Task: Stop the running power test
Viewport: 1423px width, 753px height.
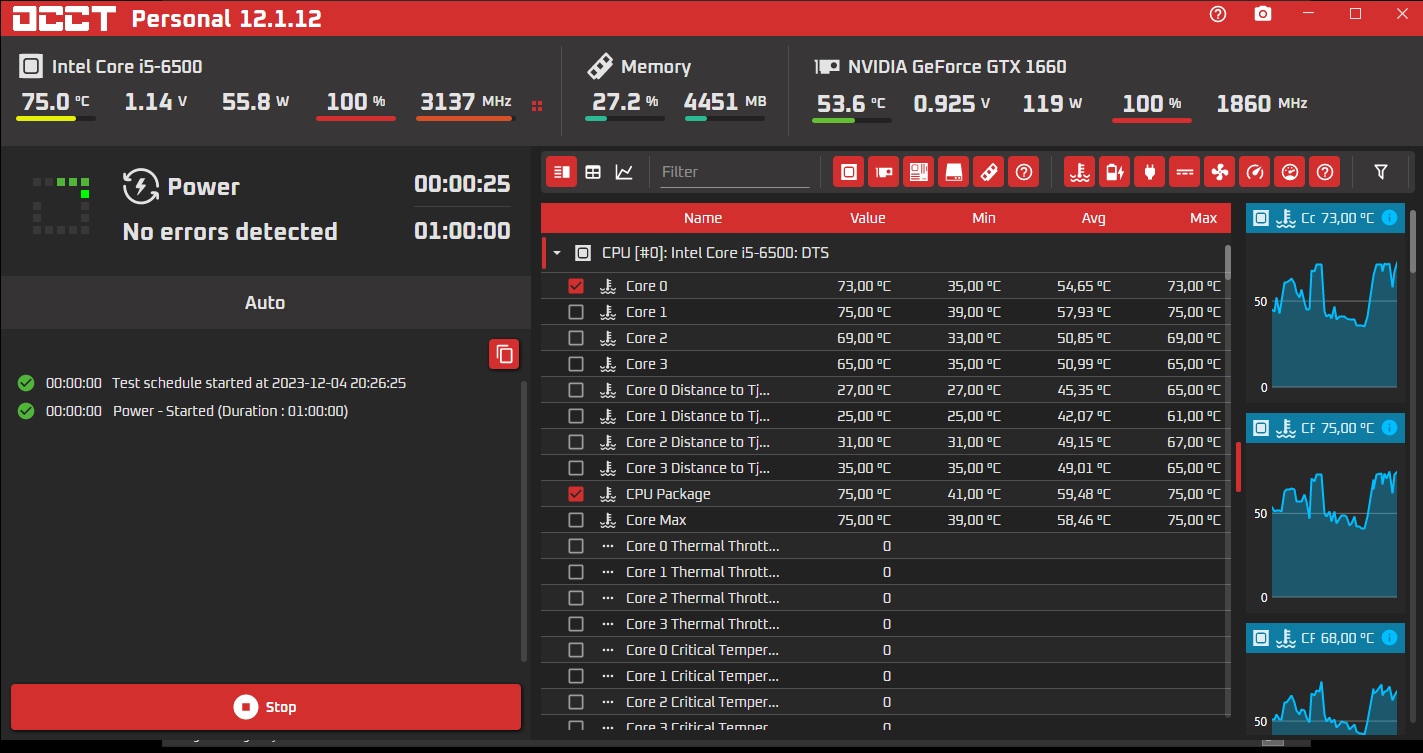Action: coord(266,707)
